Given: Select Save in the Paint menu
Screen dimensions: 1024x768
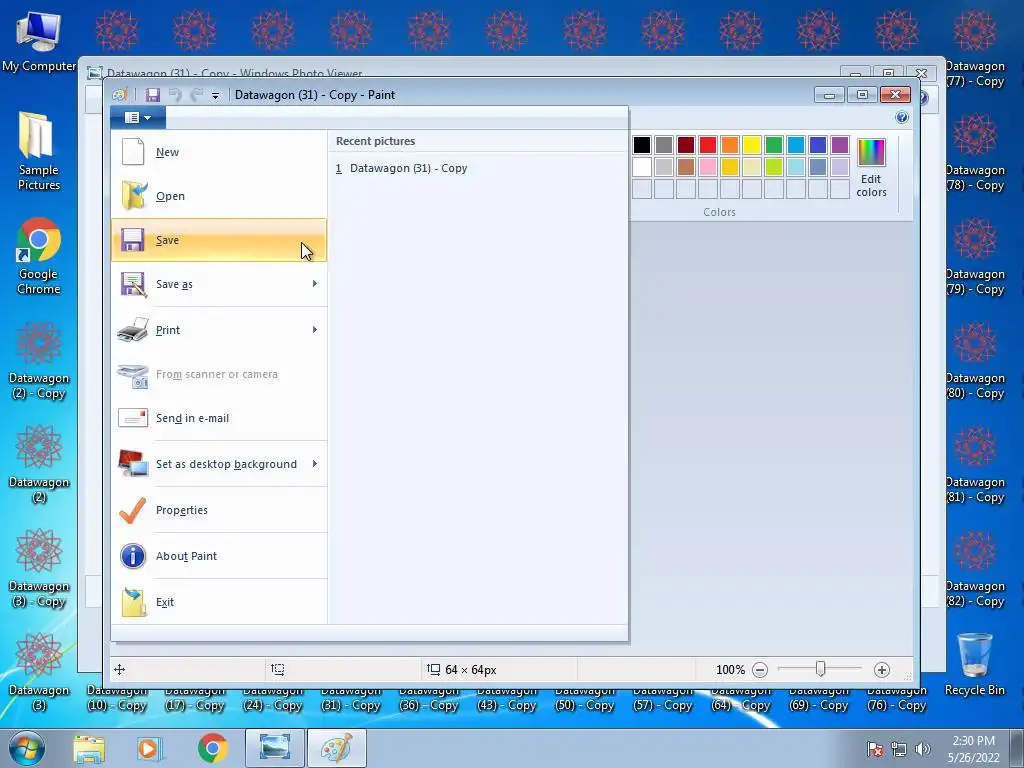Looking at the screenshot, I should pos(219,240).
